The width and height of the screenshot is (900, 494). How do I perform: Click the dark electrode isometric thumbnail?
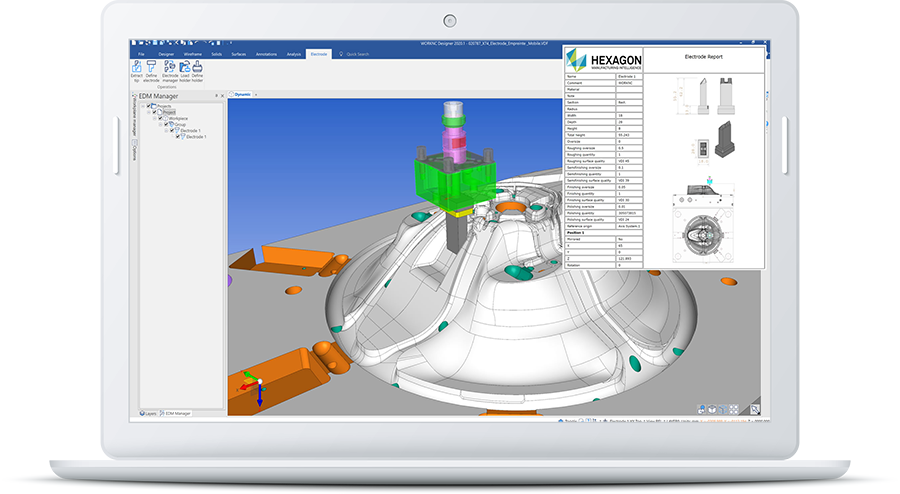(726, 139)
